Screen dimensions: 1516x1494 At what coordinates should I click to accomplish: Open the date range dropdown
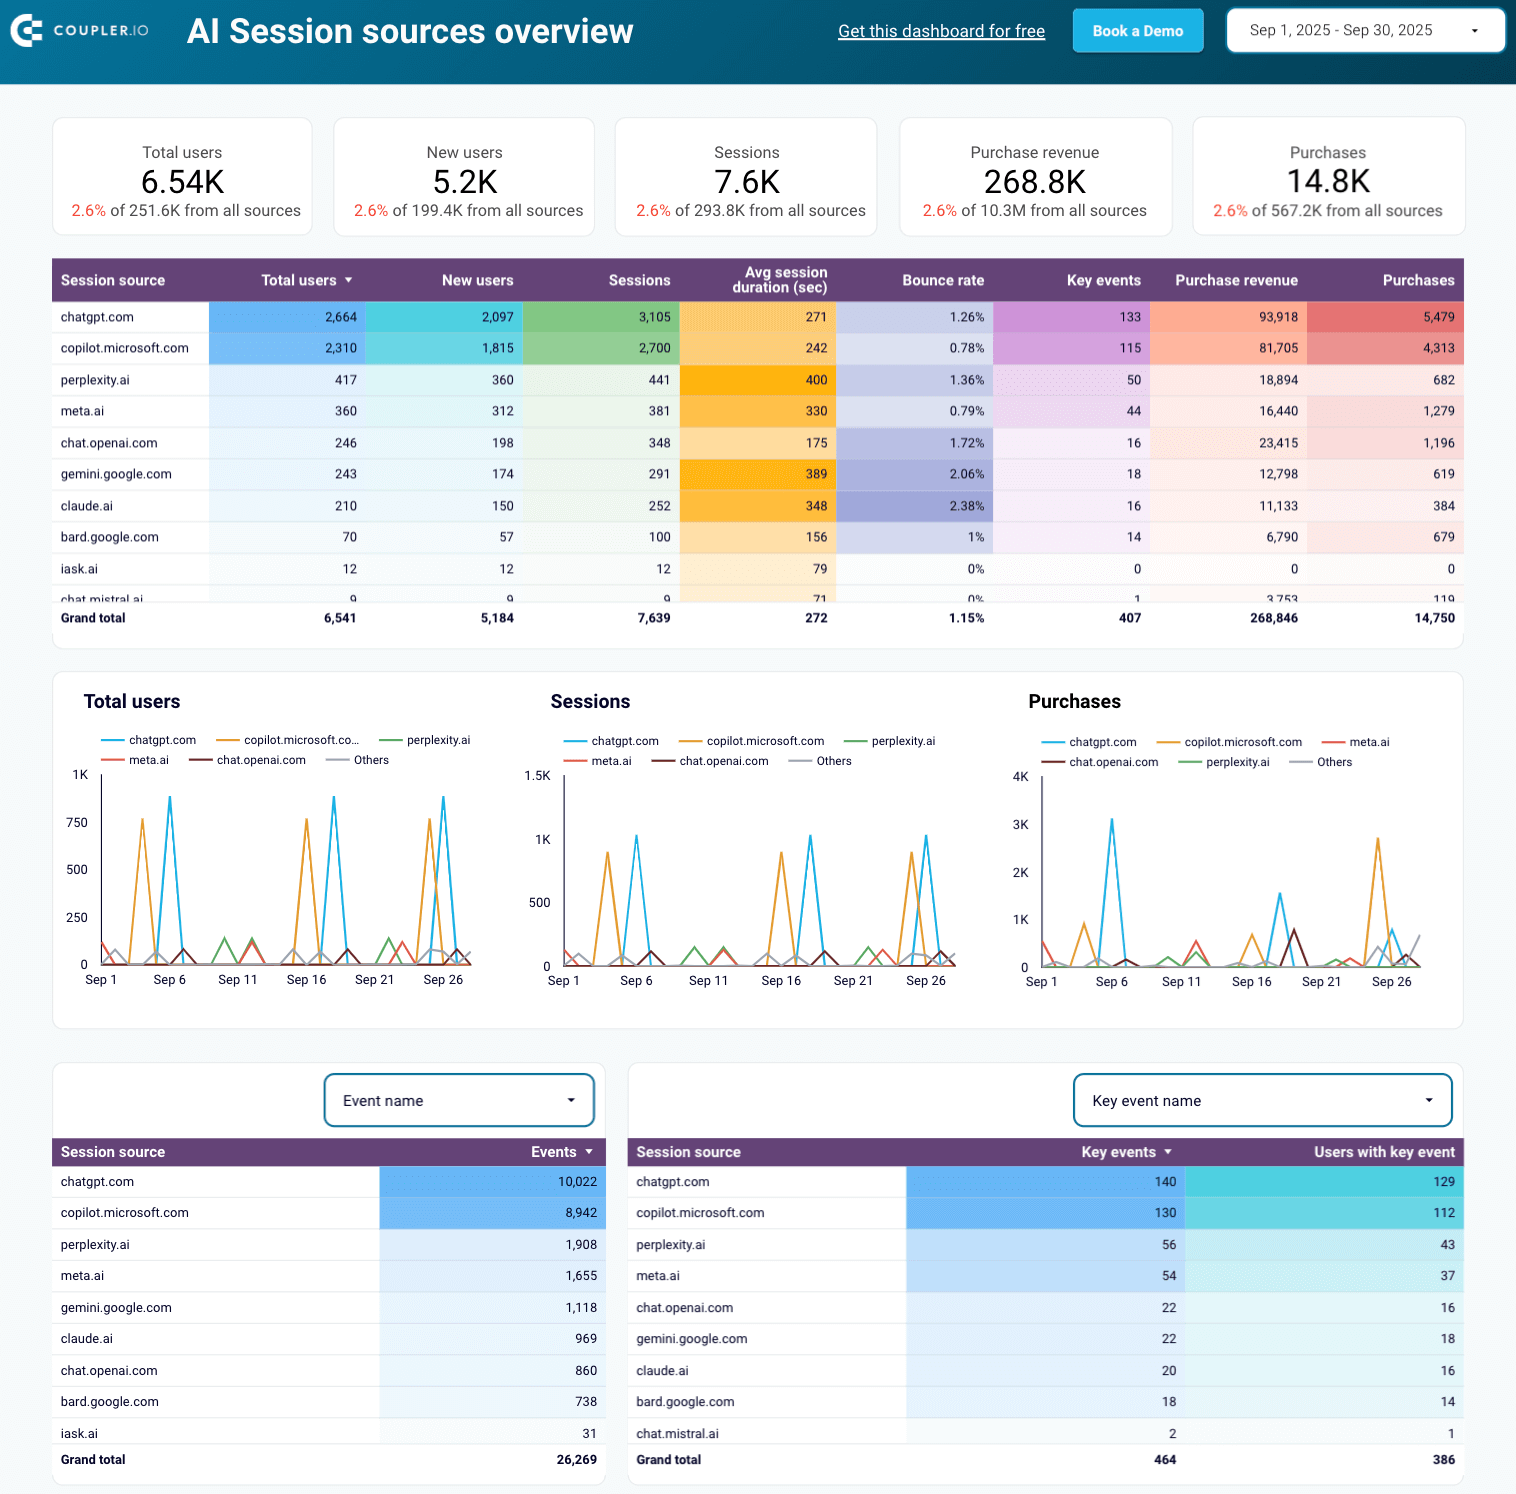(x=1365, y=31)
